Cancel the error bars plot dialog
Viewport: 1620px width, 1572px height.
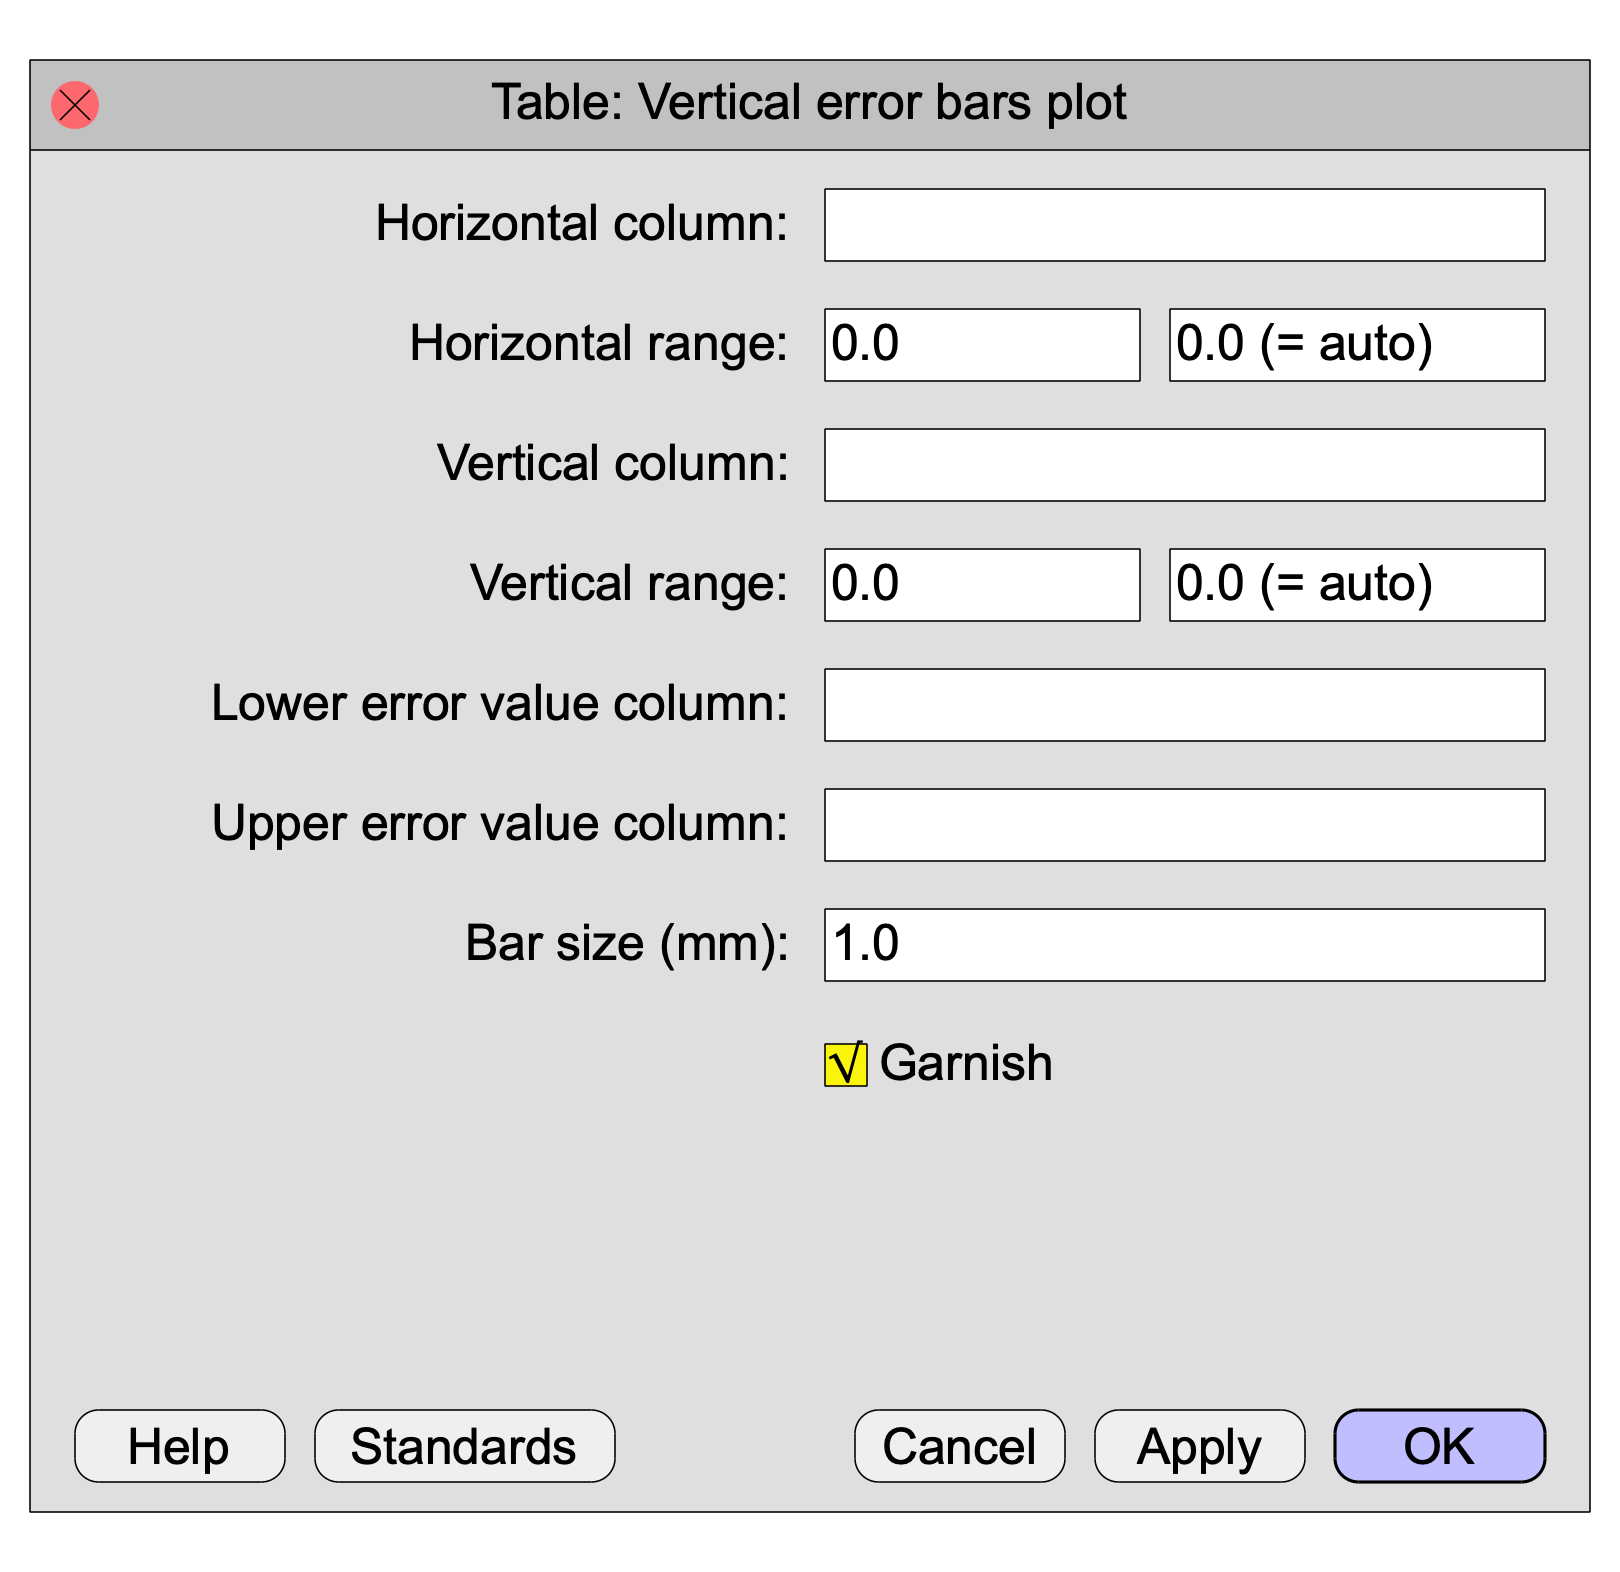[x=959, y=1446]
